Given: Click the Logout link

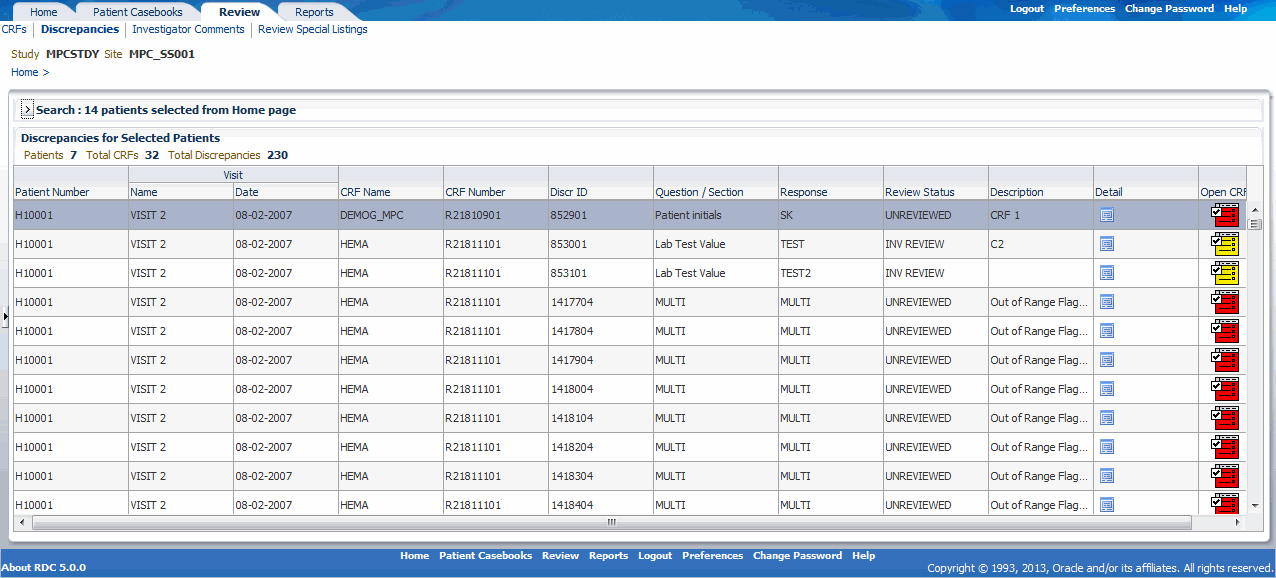Looking at the screenshot, I should tap(1026, 8).
